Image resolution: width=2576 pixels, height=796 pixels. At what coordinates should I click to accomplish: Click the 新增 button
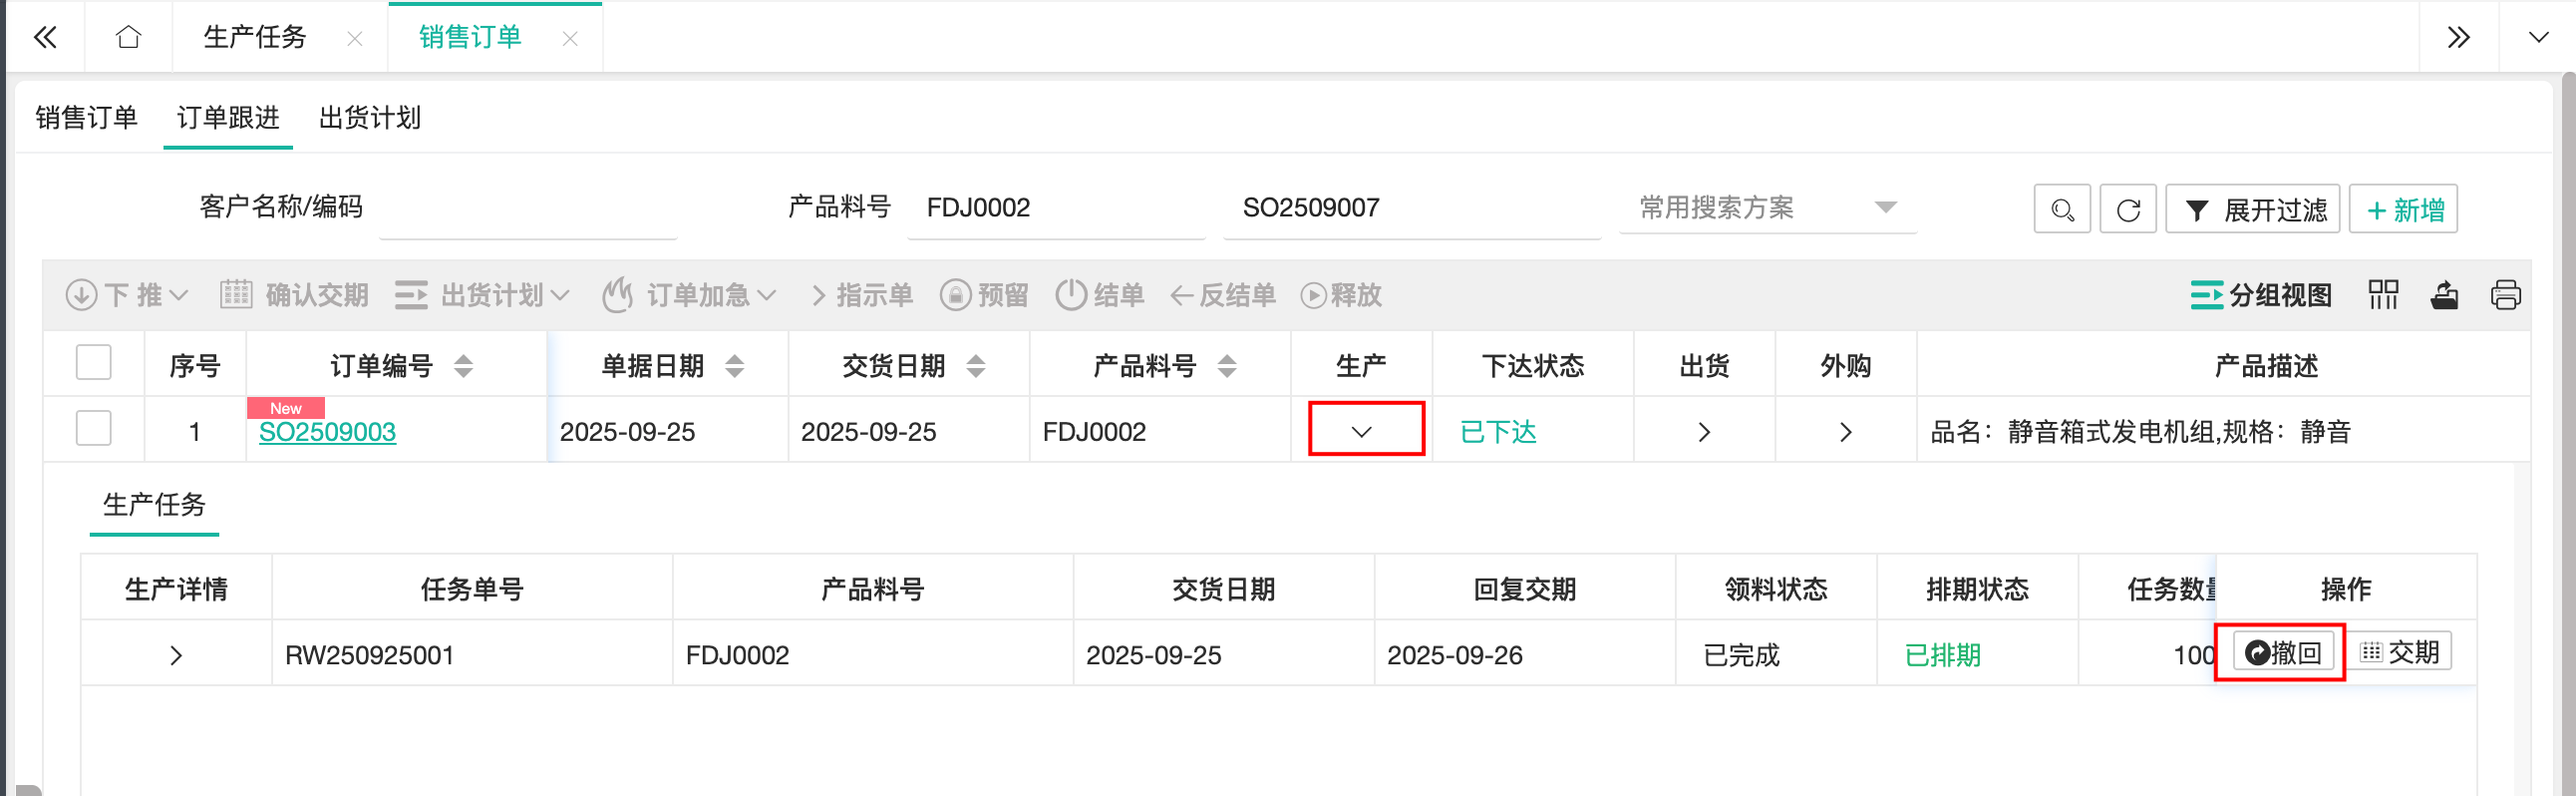point(2403,209)
